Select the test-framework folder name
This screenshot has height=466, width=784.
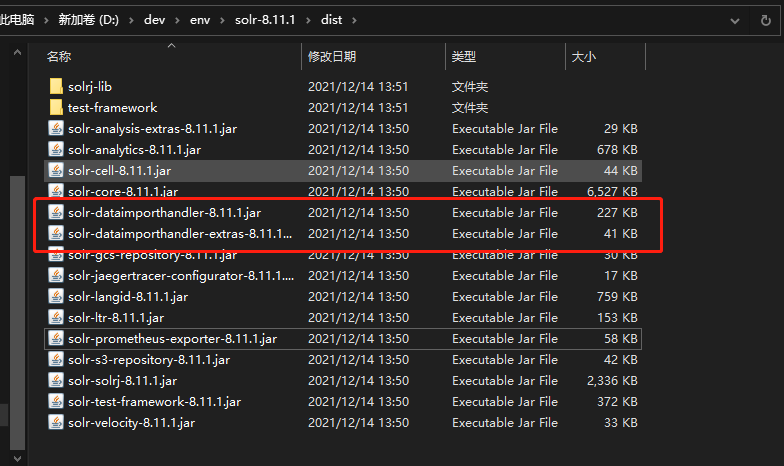pyautogui.click(x=112, y=108)
